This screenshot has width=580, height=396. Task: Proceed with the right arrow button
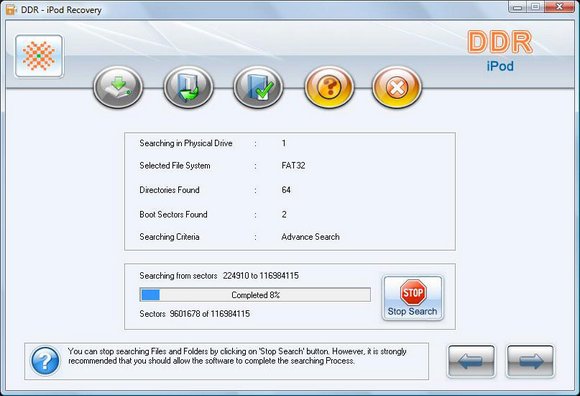[x=530, y=361]
